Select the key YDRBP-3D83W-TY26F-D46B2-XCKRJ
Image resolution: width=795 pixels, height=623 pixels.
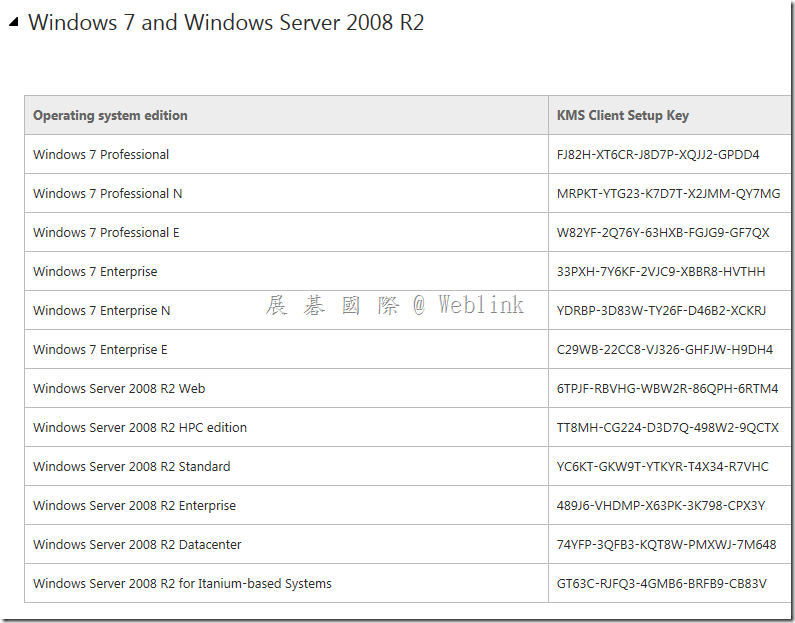661,311
